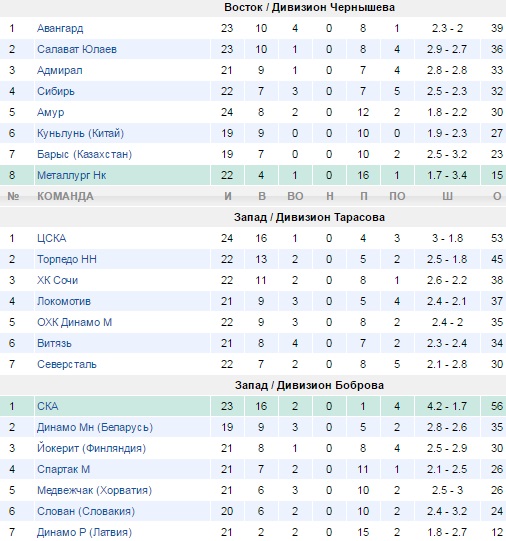Screen dimensions: 506x541
Task: Select the Сибирь team link
Action: pos(56,91)
